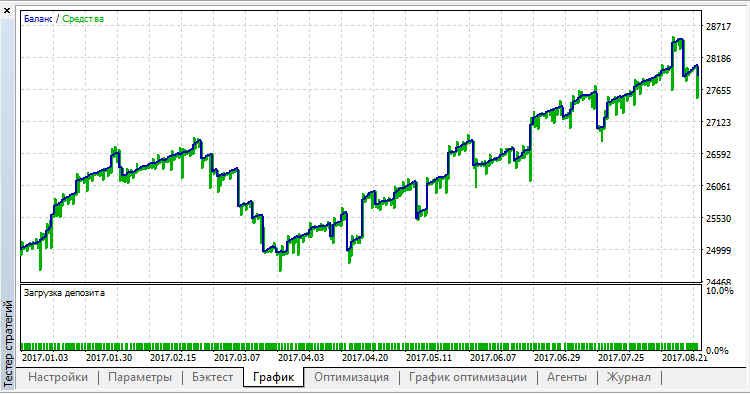Click the 2017.01.03 date label
750x394 pixels.
(45, 357)
